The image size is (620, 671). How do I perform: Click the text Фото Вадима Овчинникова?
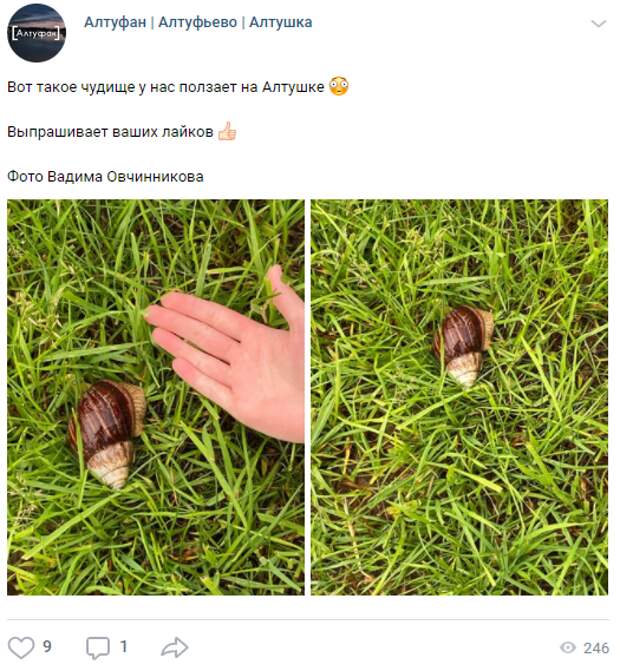coord(105,176)
